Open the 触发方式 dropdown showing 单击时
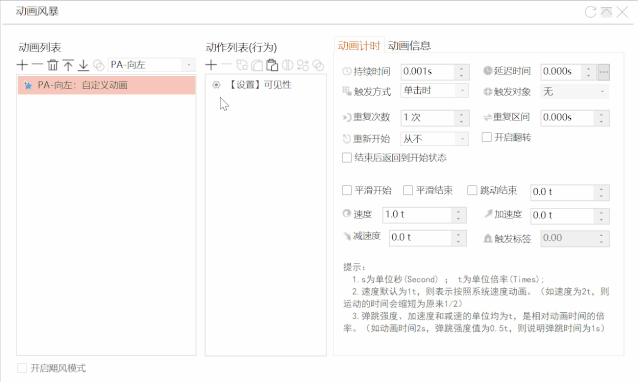Image resolution: width=638 pixels, height=382 pixels. [x=435, y=91]
